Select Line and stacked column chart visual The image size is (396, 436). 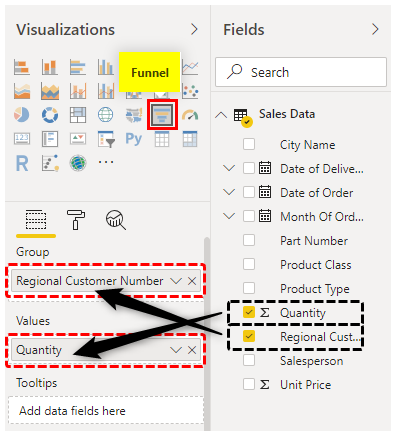coord(78,91)
